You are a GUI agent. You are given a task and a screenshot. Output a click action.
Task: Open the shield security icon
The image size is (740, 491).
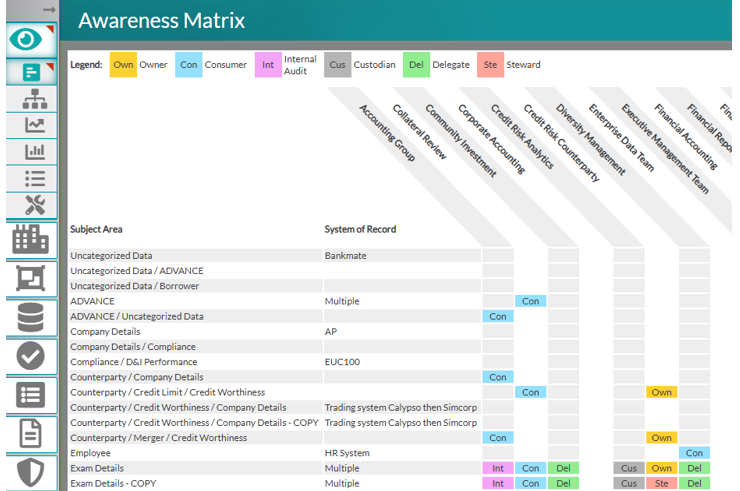pos(30,473)
